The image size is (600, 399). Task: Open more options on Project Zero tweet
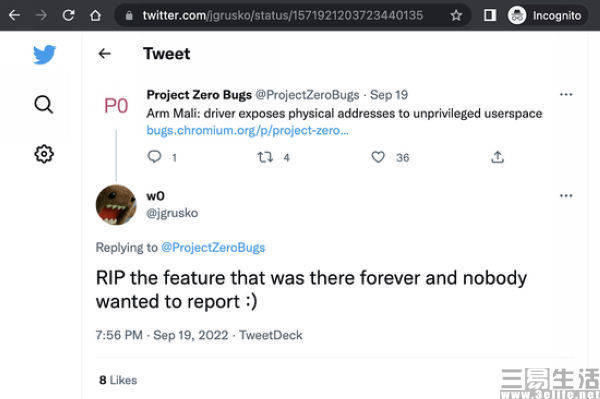pyautogui.click(x=566, y=94)
